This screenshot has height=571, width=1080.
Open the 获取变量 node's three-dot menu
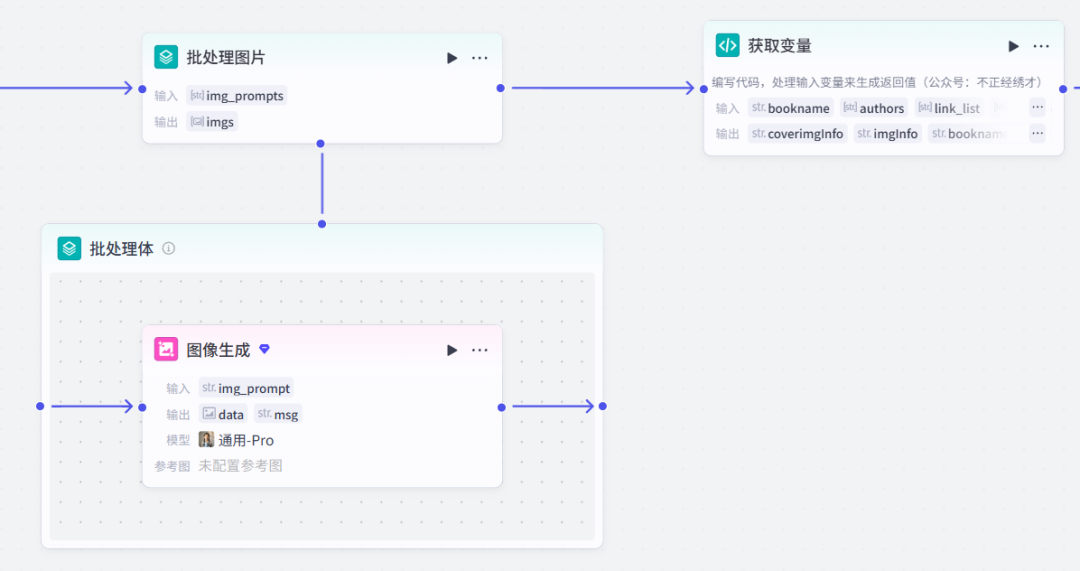(x=1041, y=46)
